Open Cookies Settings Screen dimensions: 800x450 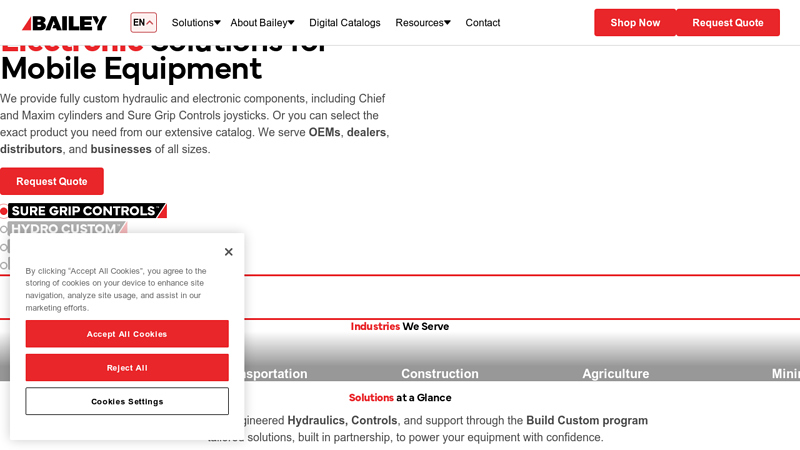127,402
